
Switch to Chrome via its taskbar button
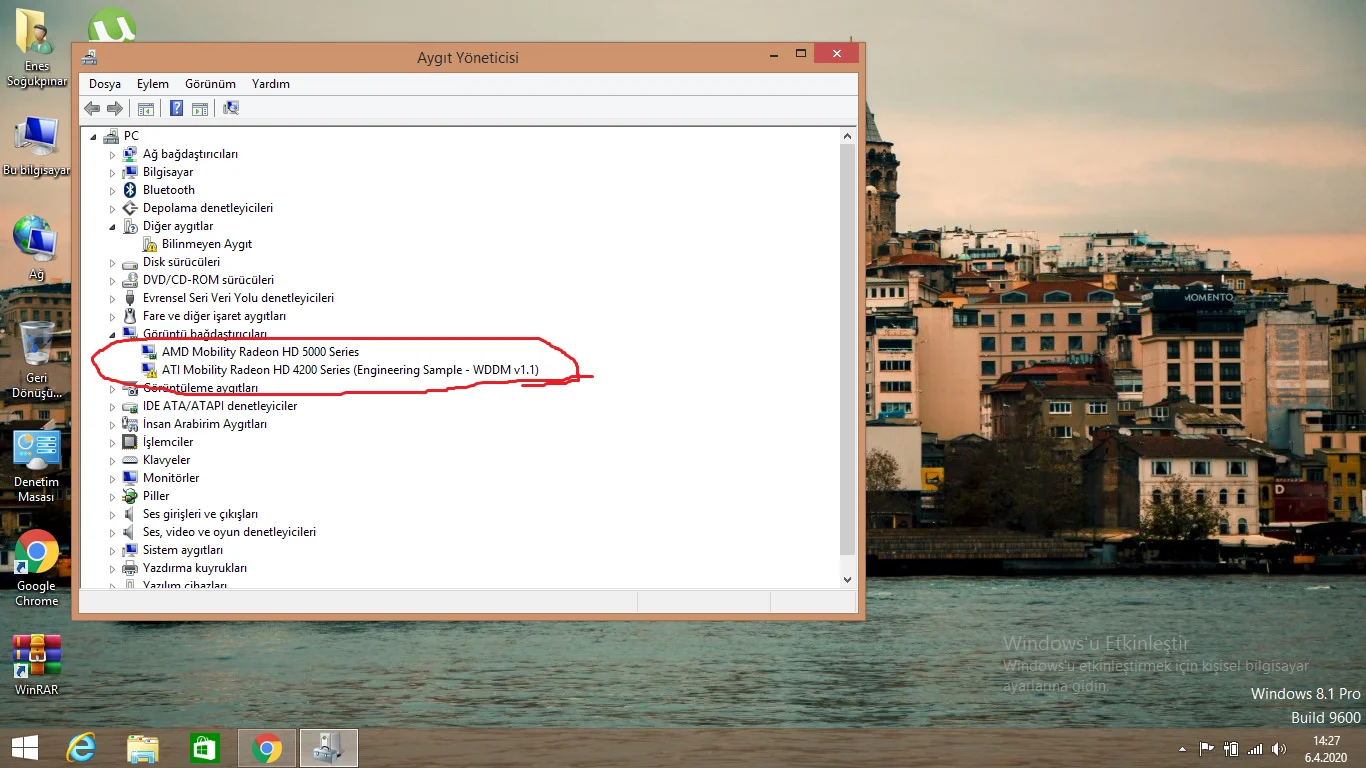click(x=267, y=748)
